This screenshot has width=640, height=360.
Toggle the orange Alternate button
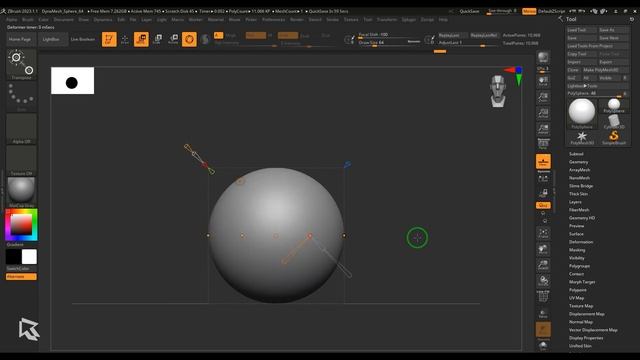click(21, 277)
